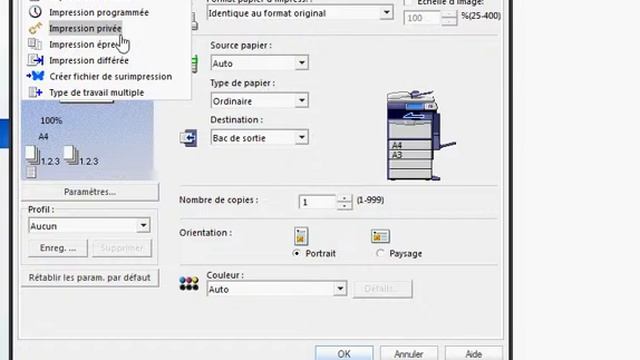Select the A3 tray on copier image
Screen dimensions: 640x360
coord(410,155)
